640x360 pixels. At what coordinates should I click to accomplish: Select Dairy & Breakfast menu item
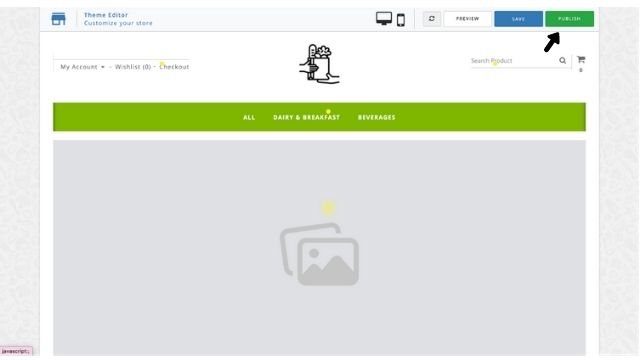[307, 117]
